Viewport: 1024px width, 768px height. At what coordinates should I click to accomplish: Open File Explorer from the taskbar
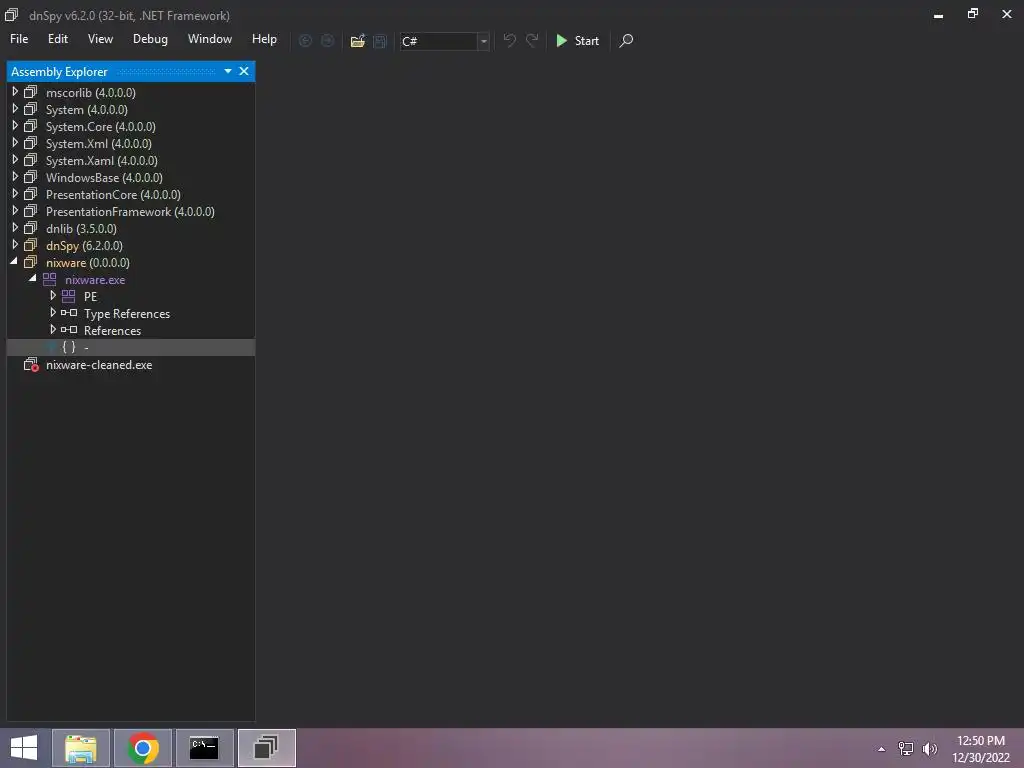pos(81,748)
